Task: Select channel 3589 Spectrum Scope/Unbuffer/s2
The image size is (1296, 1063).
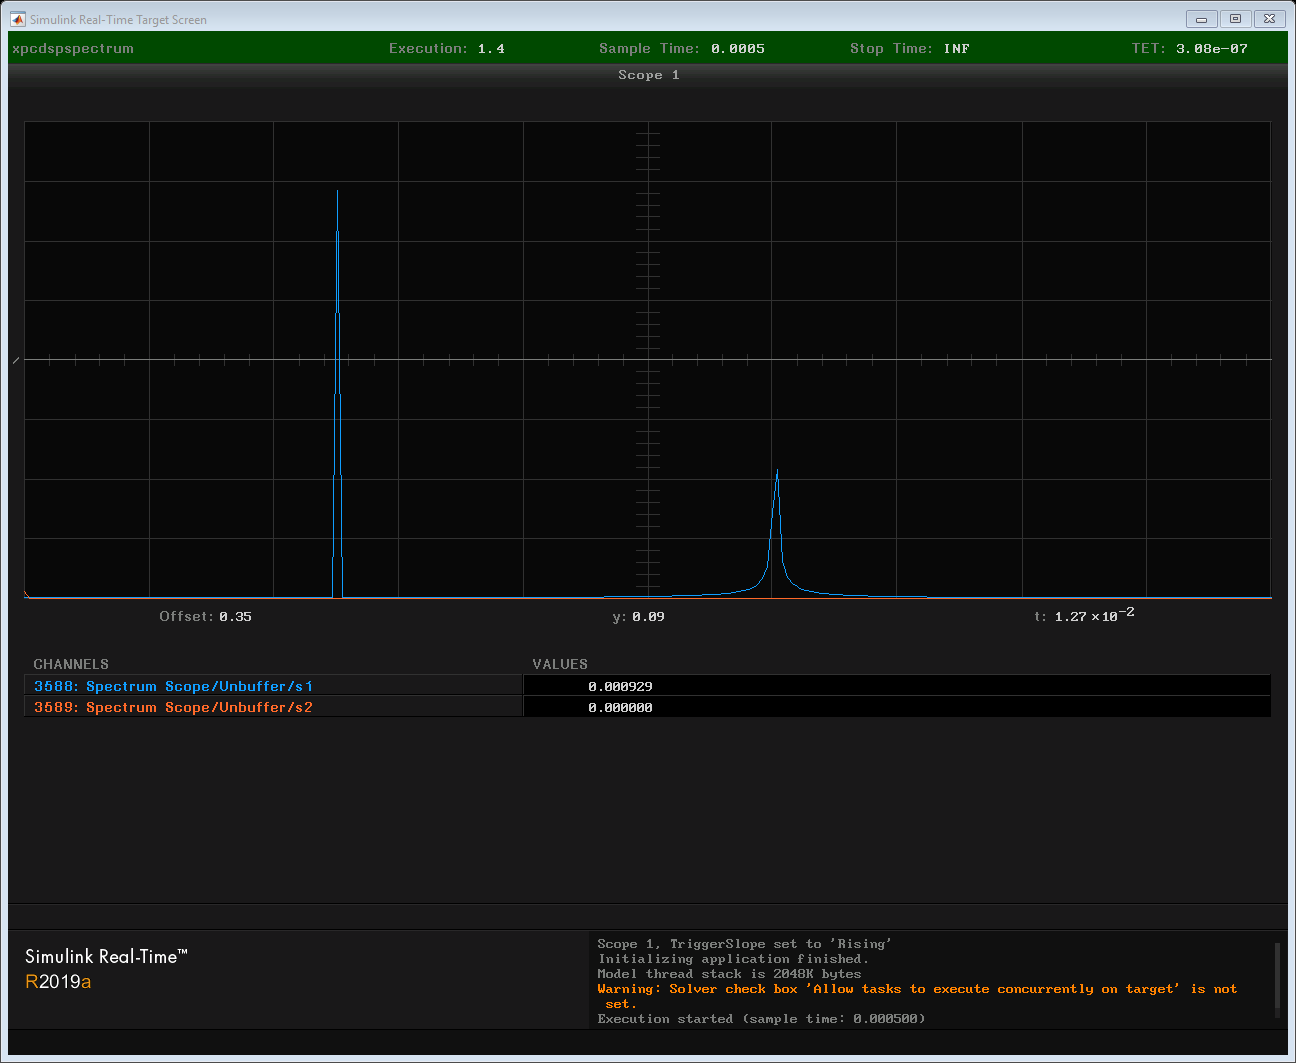Action: (x=173, y=707)
